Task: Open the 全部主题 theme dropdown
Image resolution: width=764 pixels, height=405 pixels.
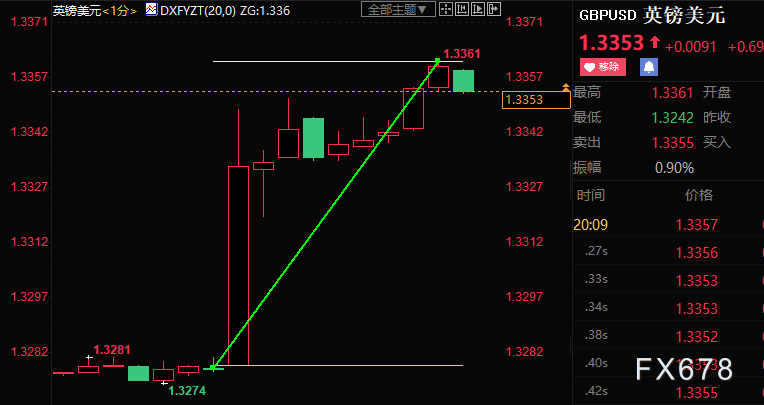Action: 398,9
